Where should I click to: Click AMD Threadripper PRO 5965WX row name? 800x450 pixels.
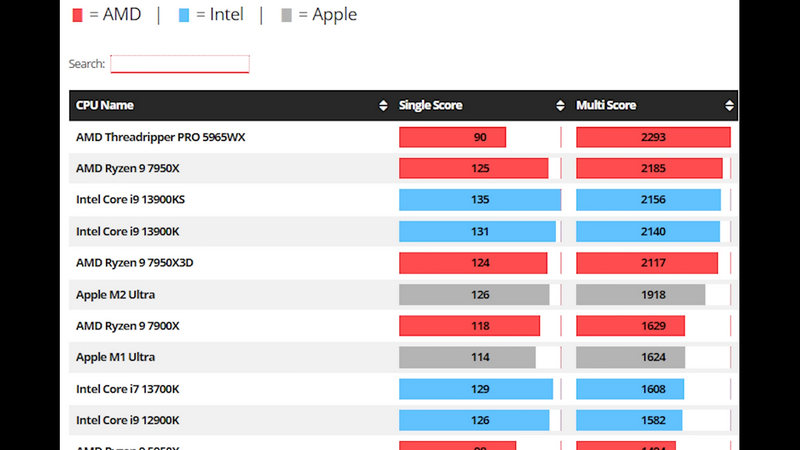tap(160, 137)
